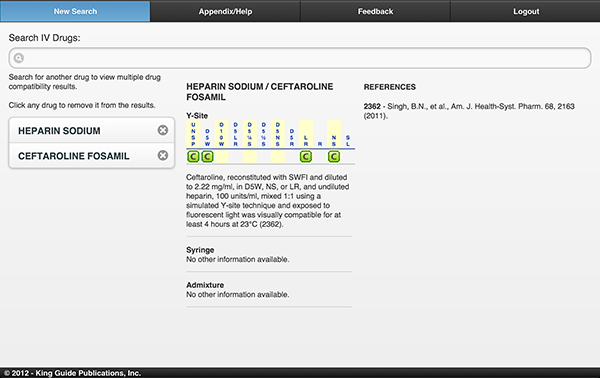Click the NS column header
Screen dimensions: 600x378
[334, 141]
